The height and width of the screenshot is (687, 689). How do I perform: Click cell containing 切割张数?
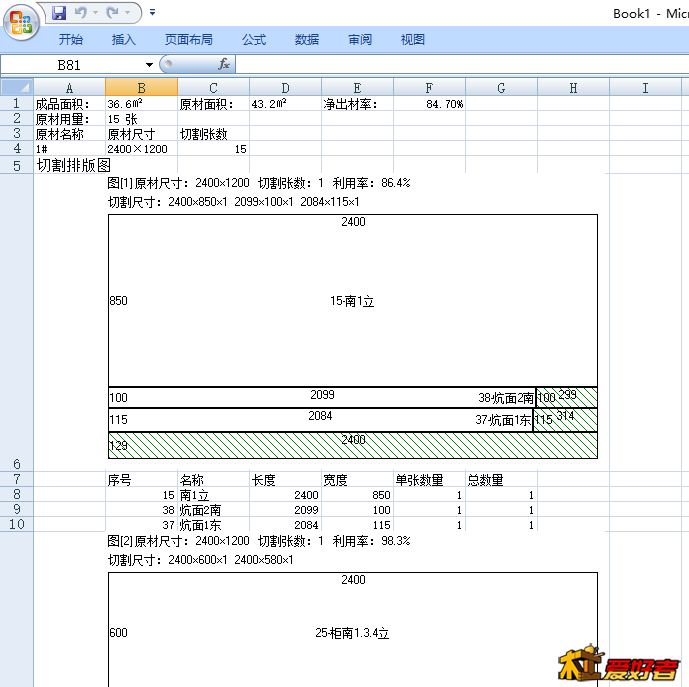point(213,134)
